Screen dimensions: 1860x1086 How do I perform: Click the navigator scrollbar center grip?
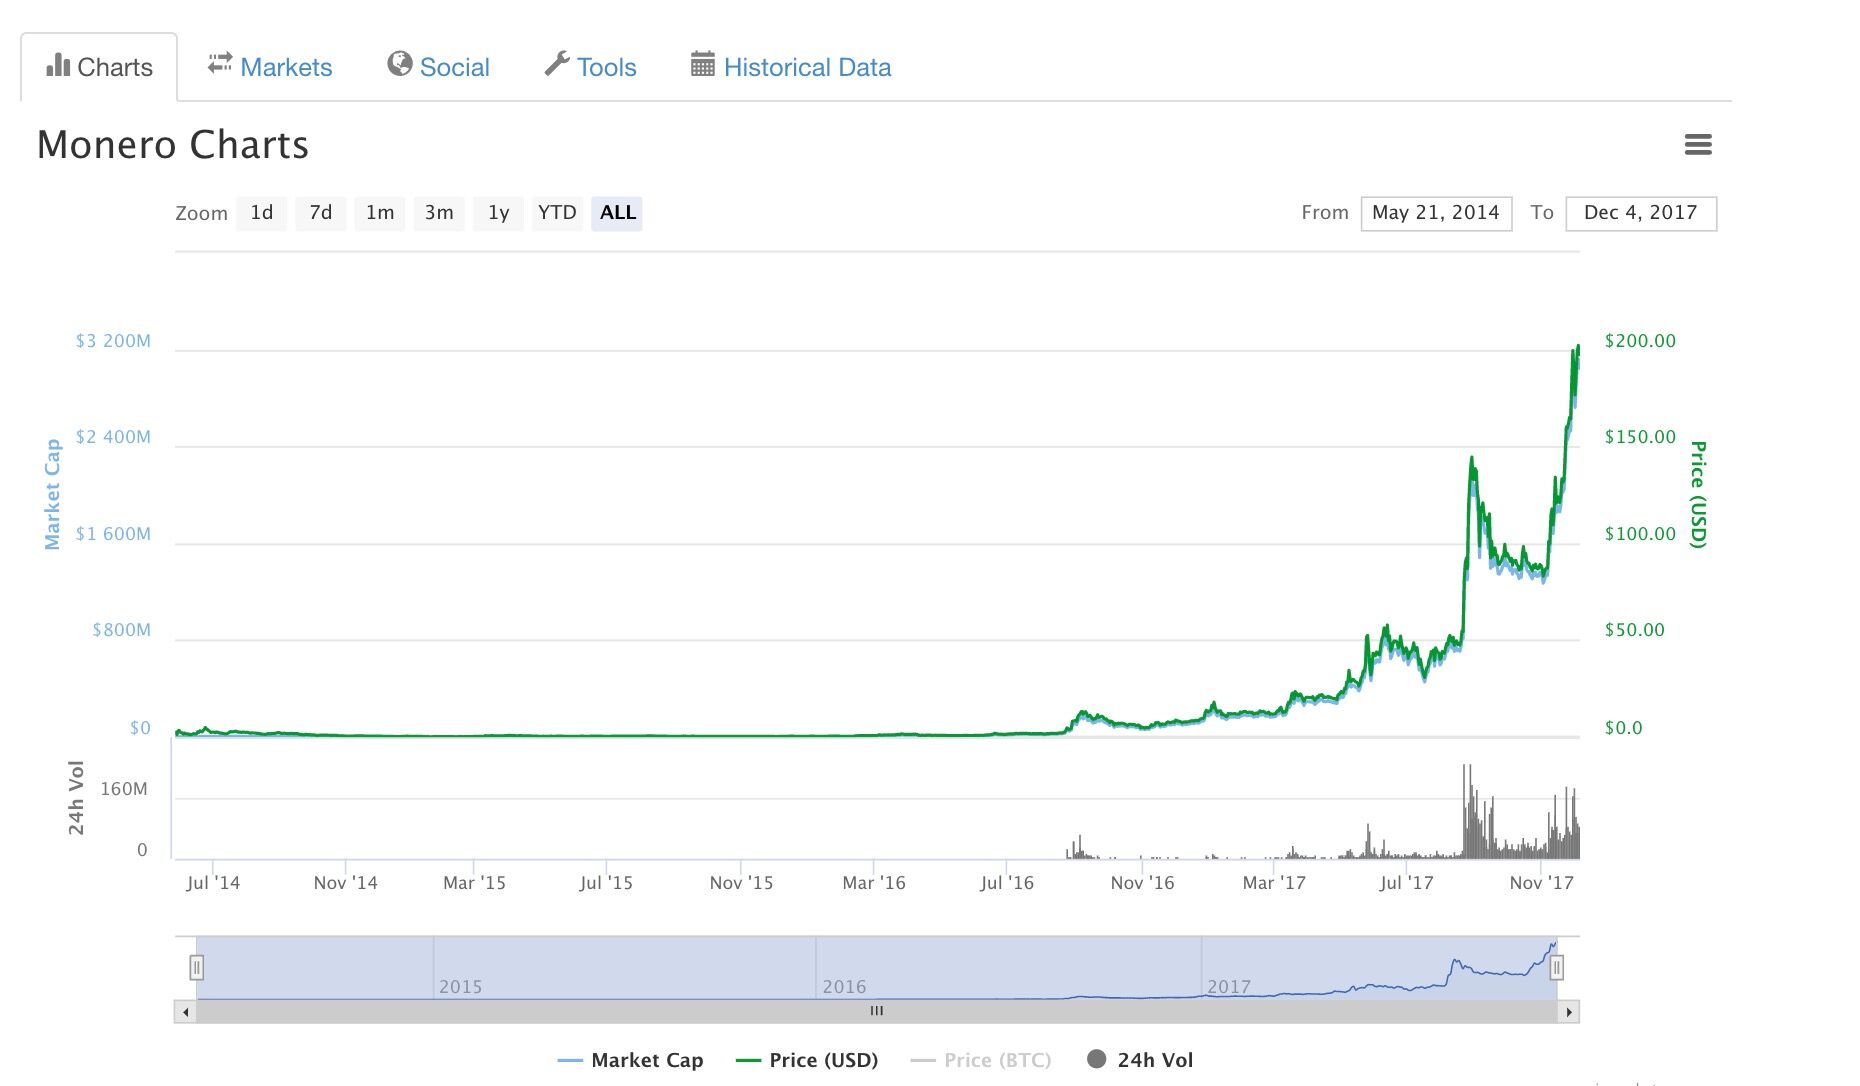click(877, 1011)
